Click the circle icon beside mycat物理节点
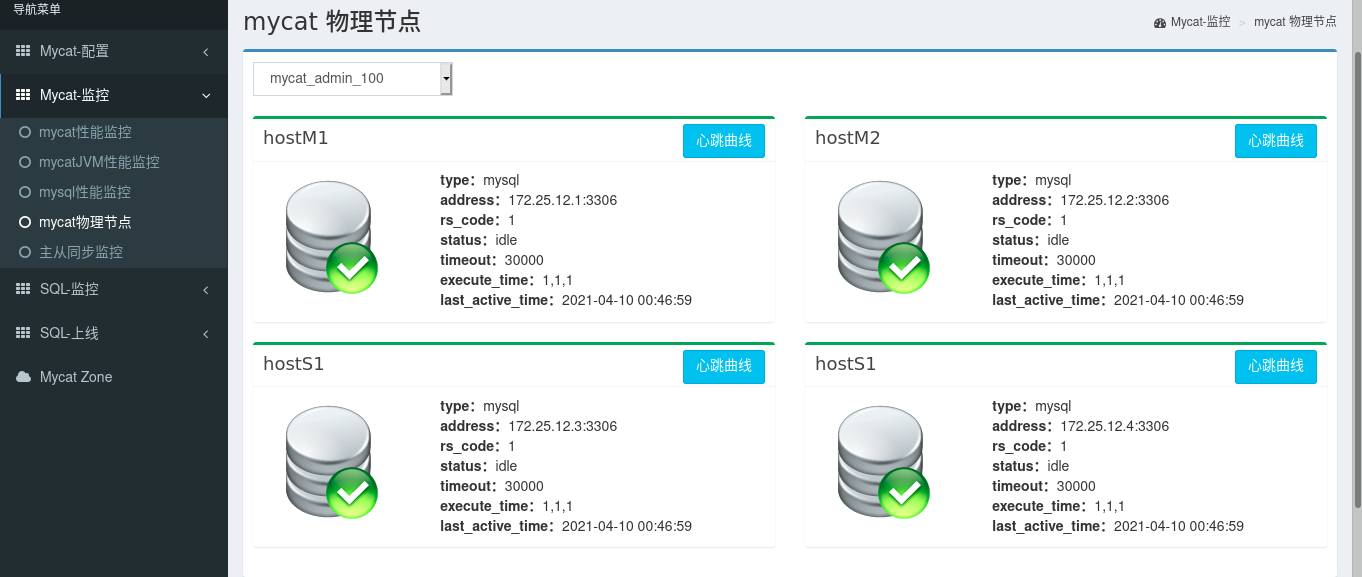The image size is (1362, 577). tap(25, 222)
